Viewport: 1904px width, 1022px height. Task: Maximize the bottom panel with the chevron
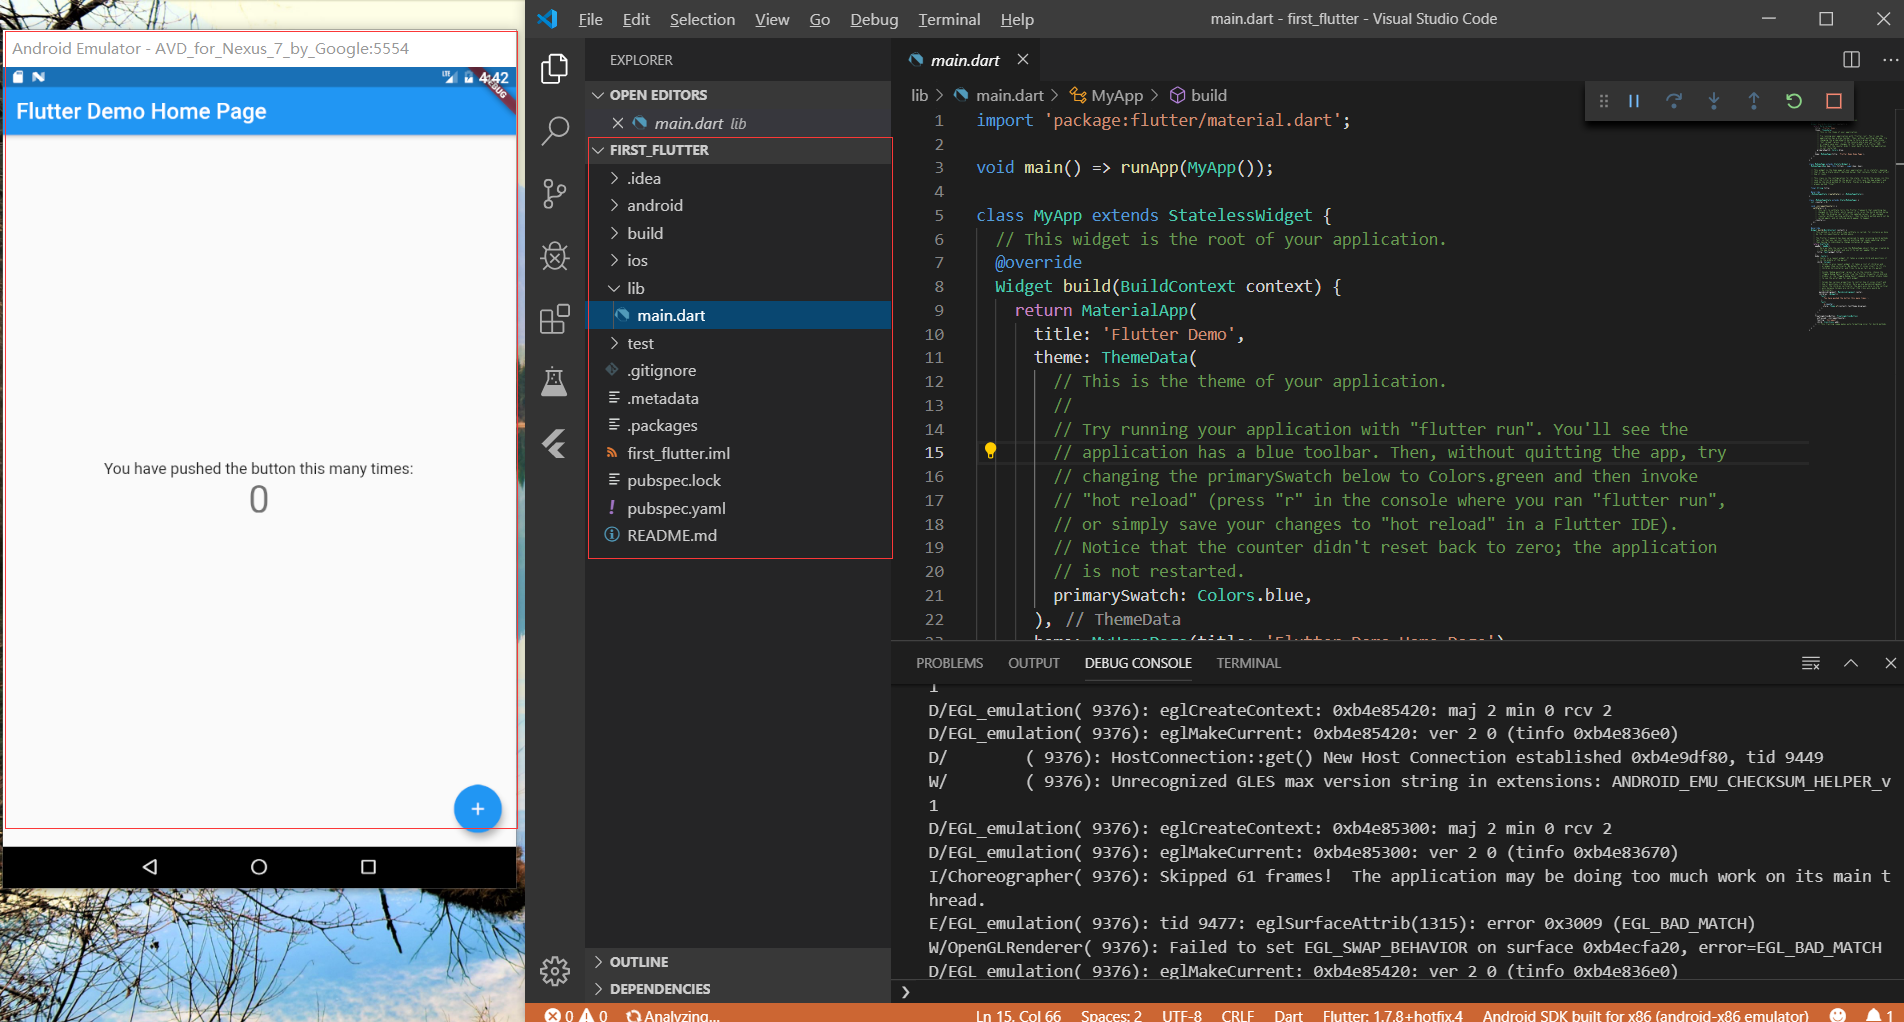(1851, 663)
